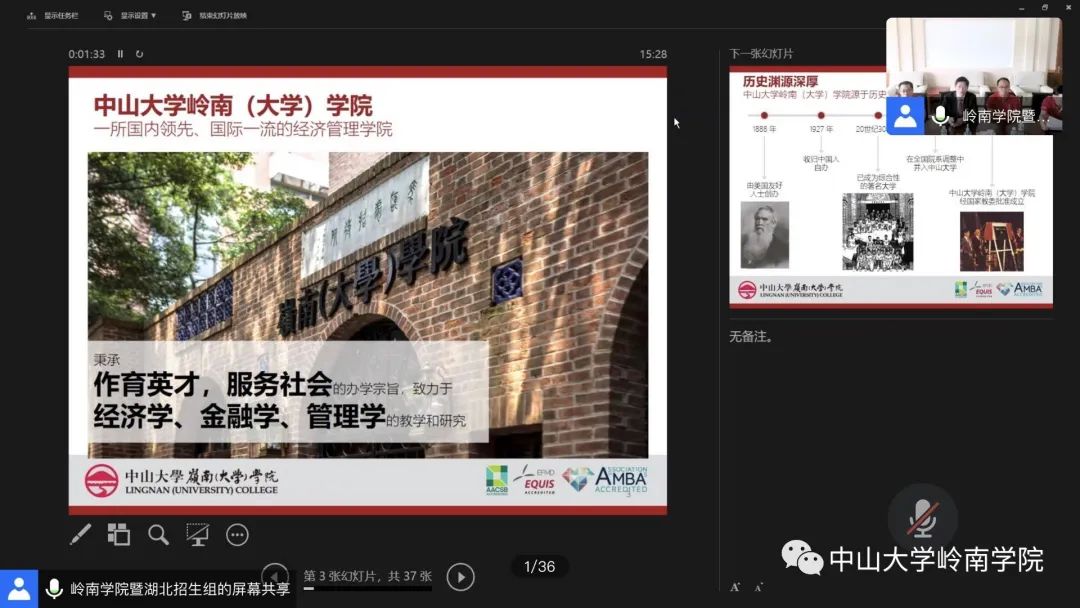The height and width of the screenshot is (608, 1080).
Task: Click the muted WeChat microphone icon
Action: pos(923,519)
